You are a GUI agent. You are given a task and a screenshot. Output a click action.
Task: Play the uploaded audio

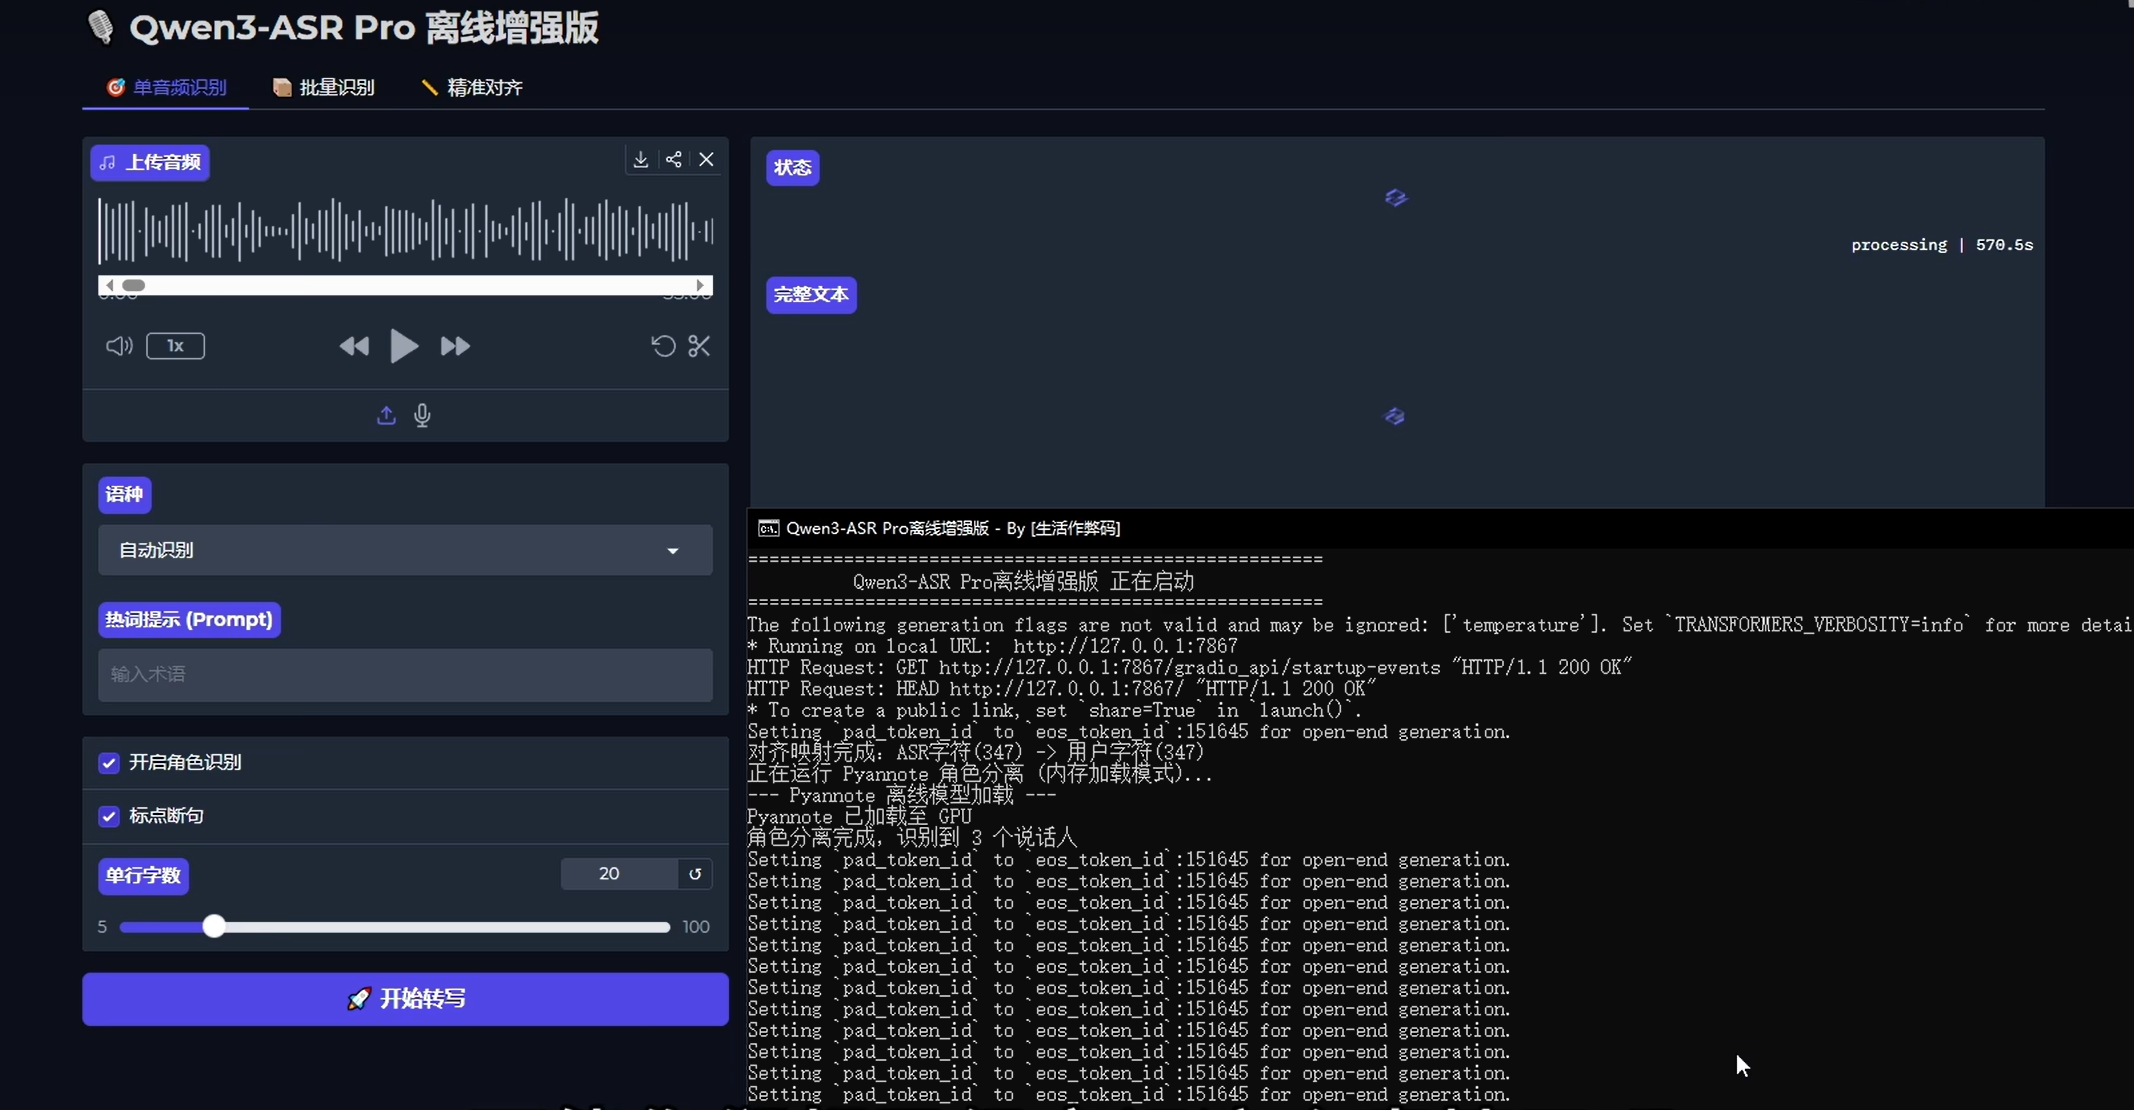coord(404,346)
